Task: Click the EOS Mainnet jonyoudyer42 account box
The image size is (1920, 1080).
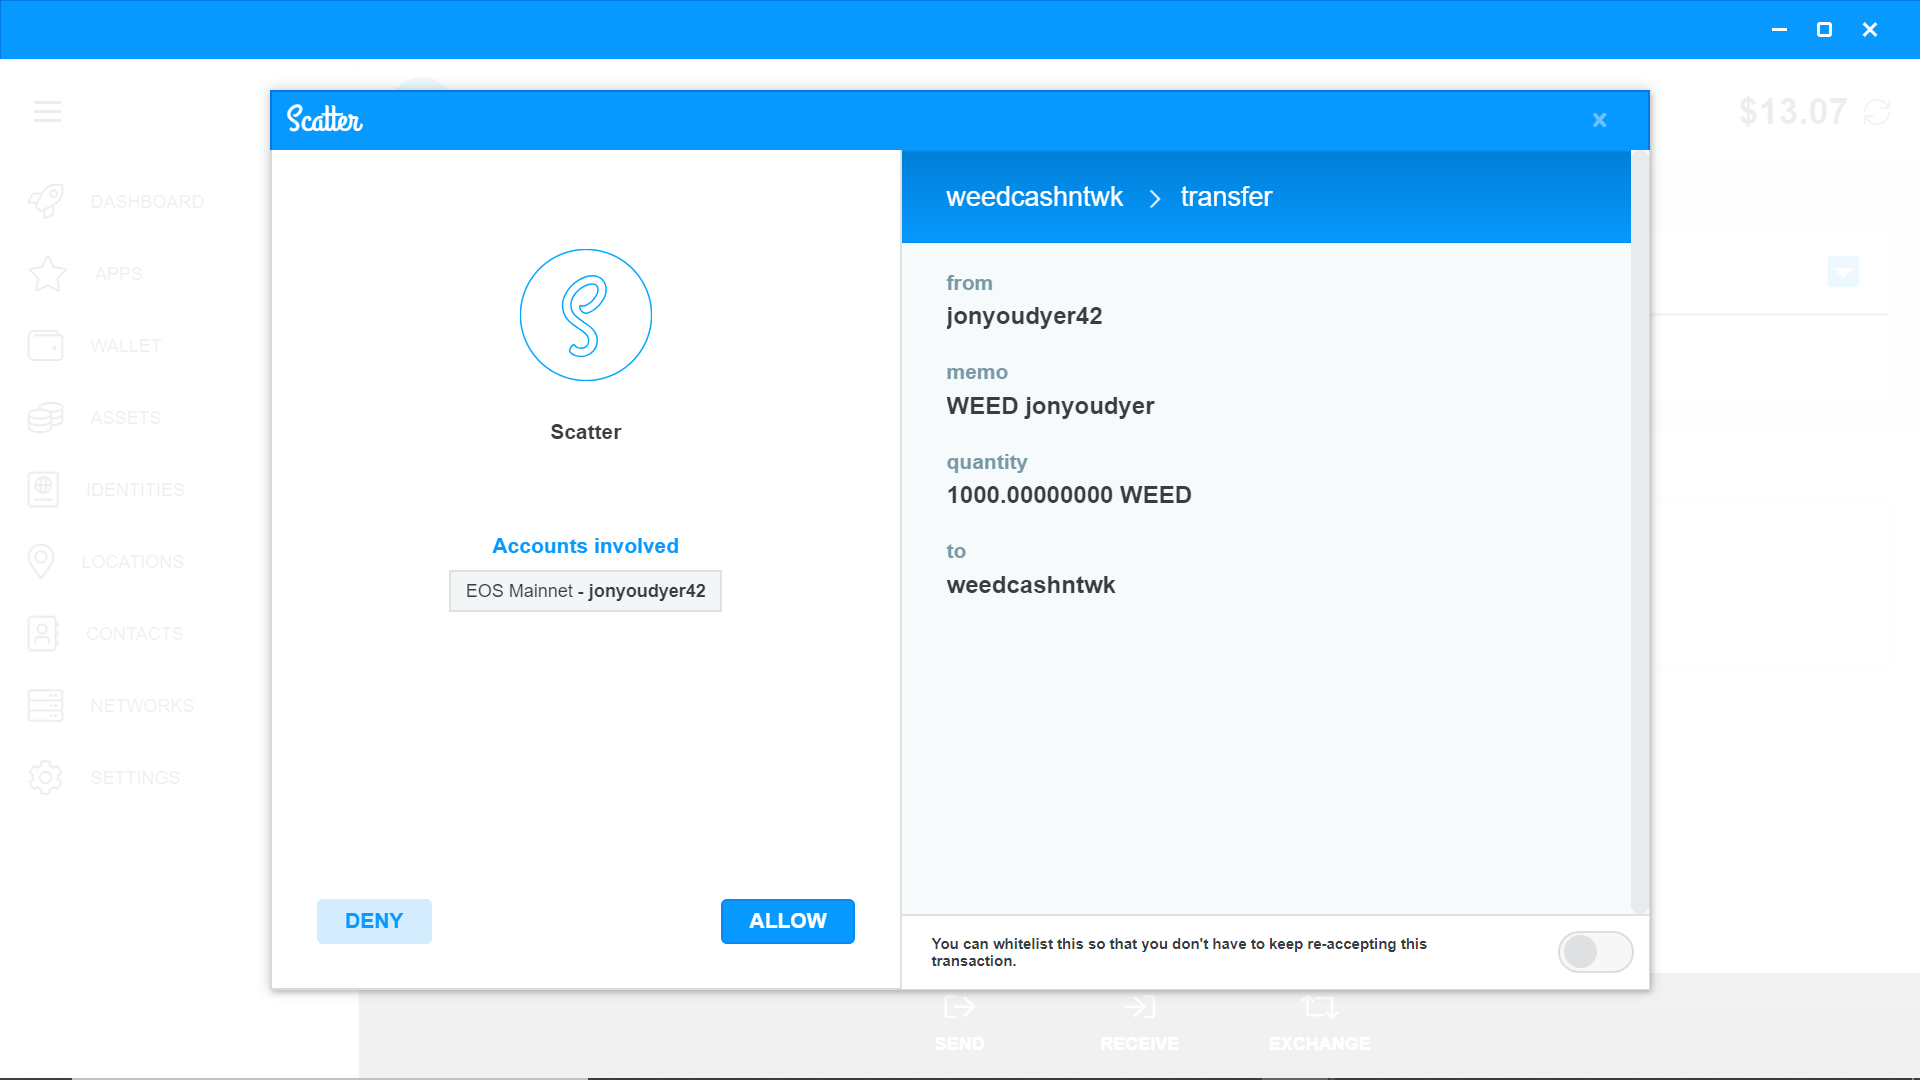Action: point(585,591)
